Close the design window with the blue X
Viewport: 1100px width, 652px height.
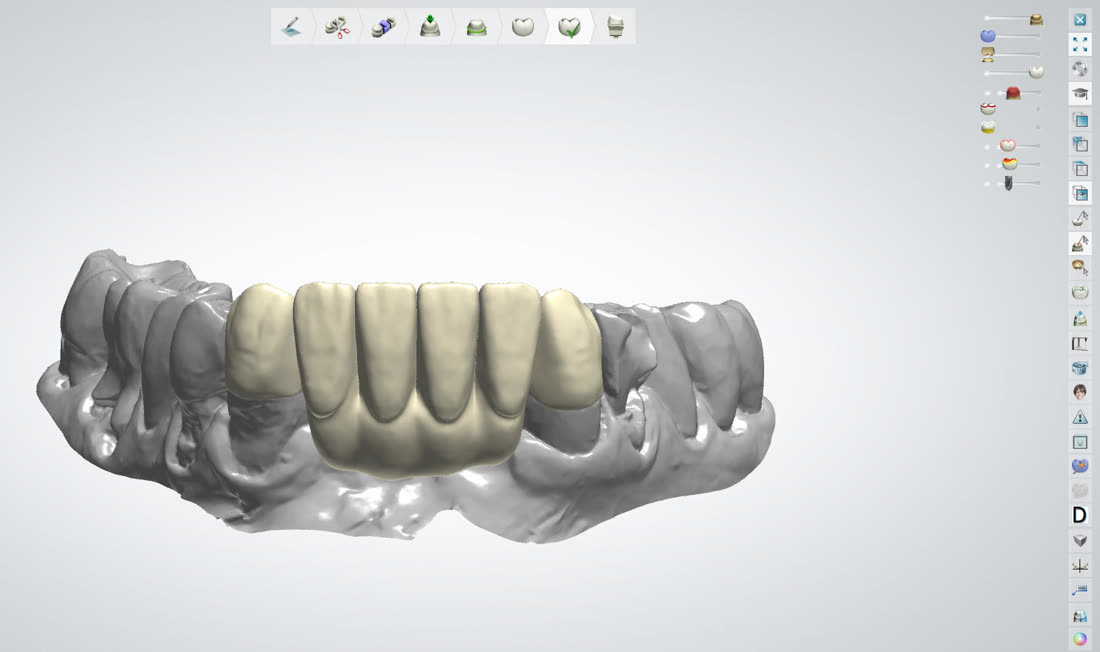1080,20
